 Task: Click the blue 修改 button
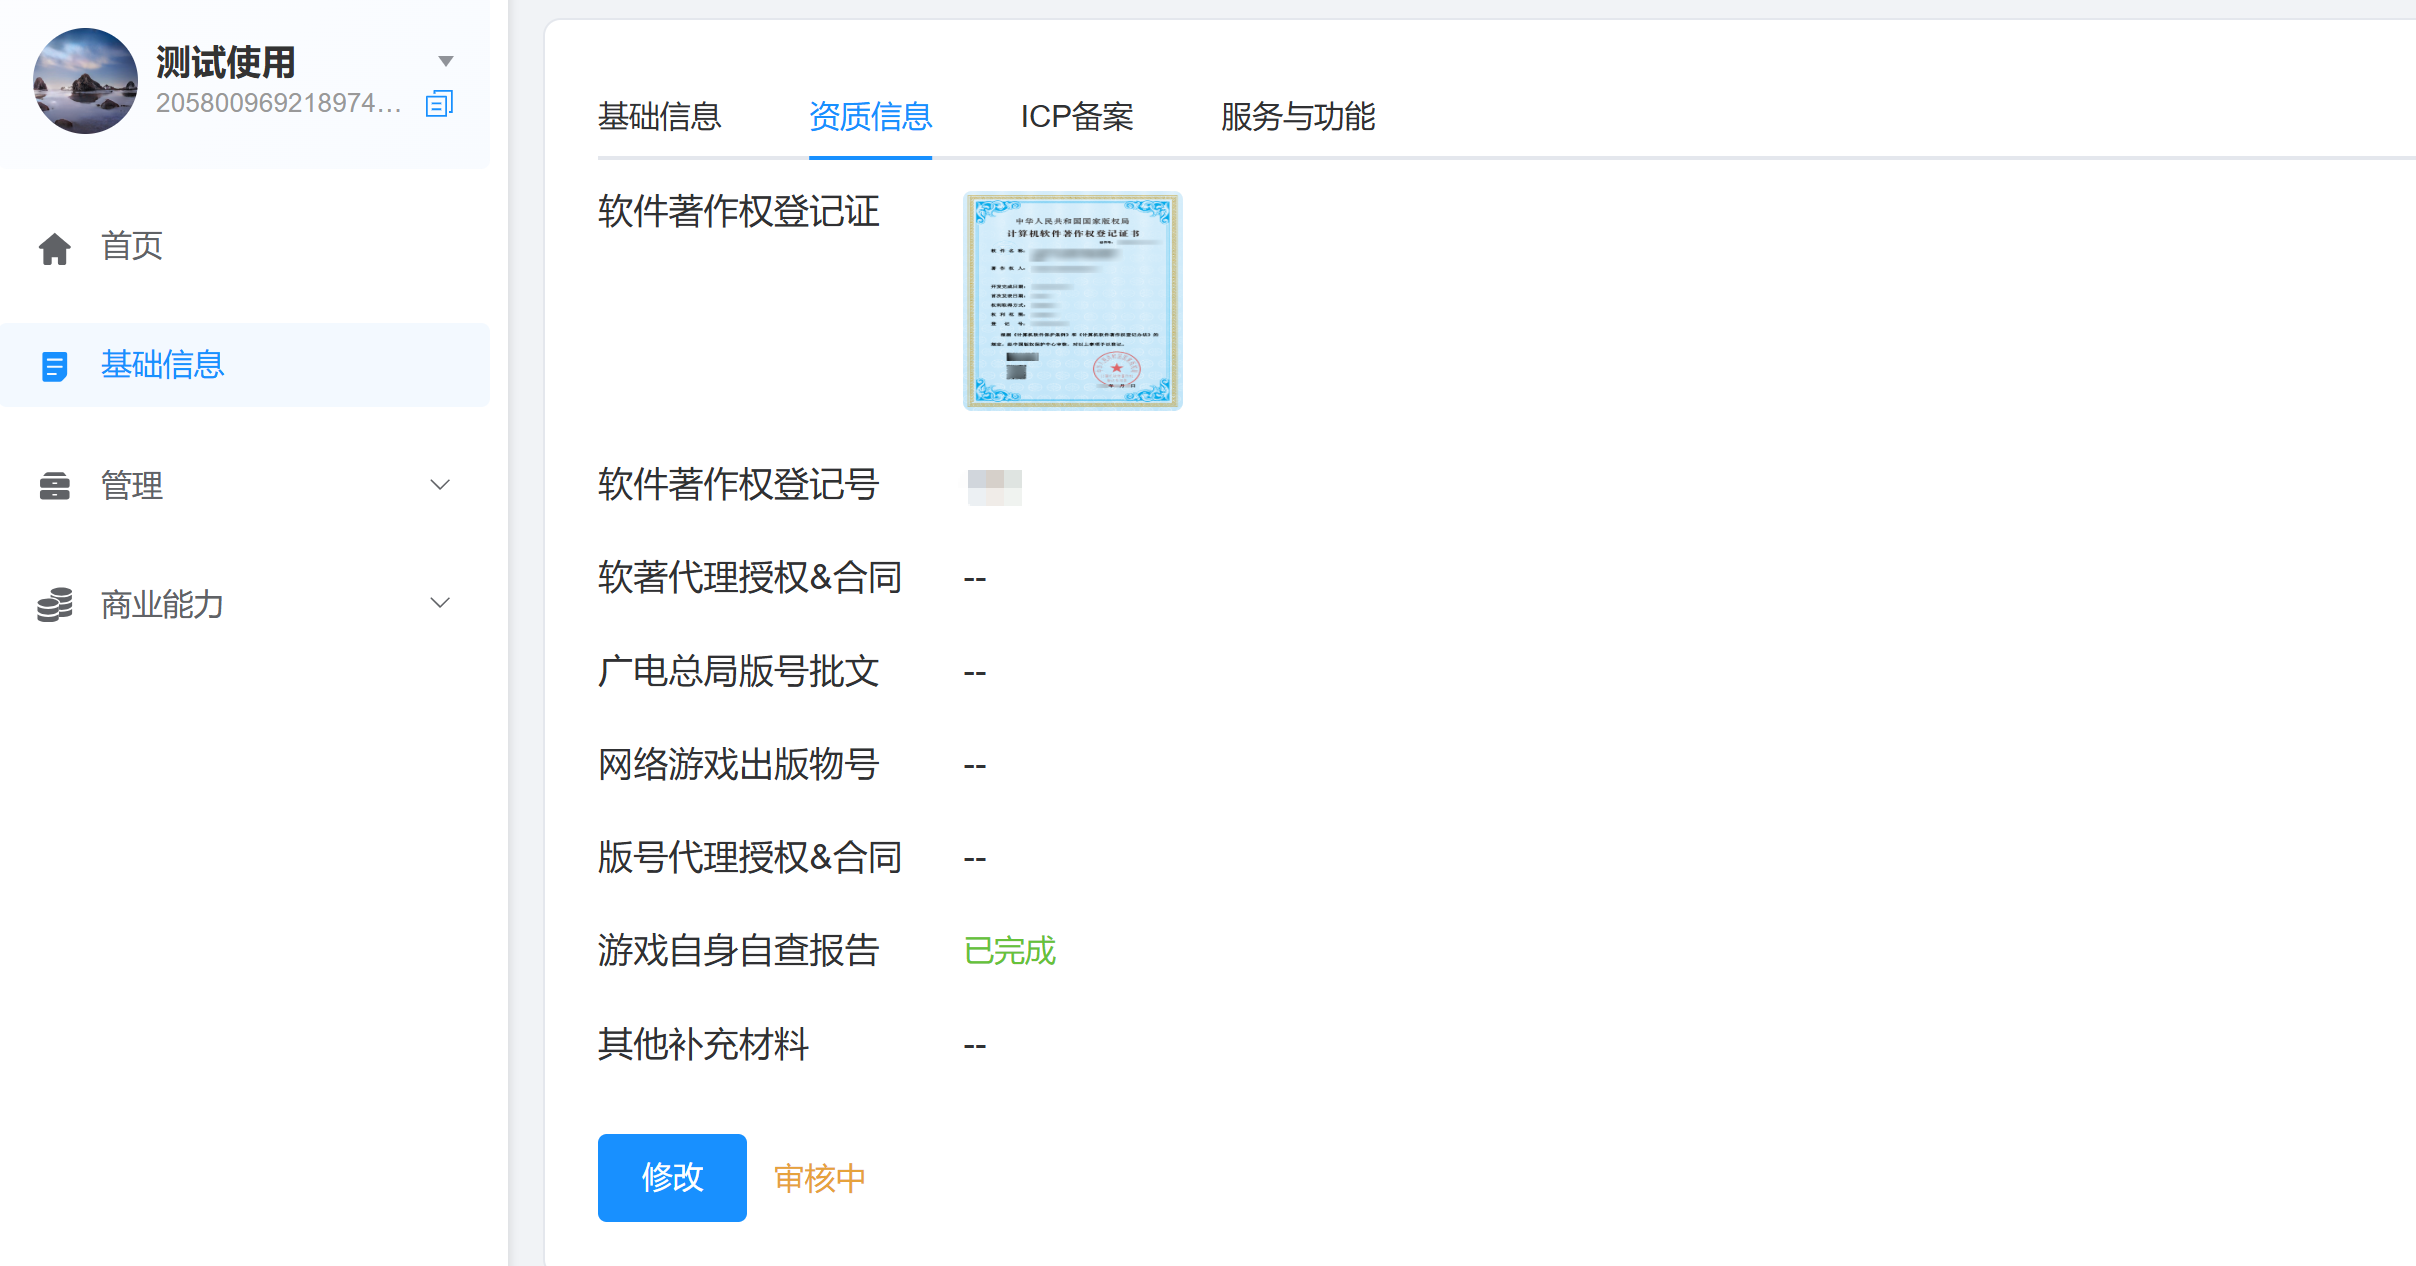(672, 1178)
